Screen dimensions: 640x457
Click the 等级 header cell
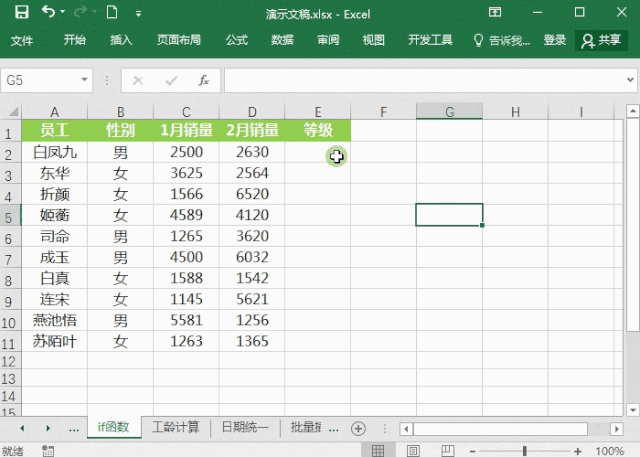[x=318, y=131]
